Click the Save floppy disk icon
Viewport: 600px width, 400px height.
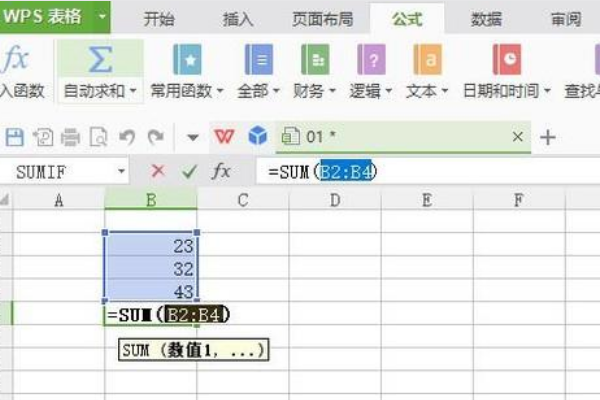[x=15, y=137]
